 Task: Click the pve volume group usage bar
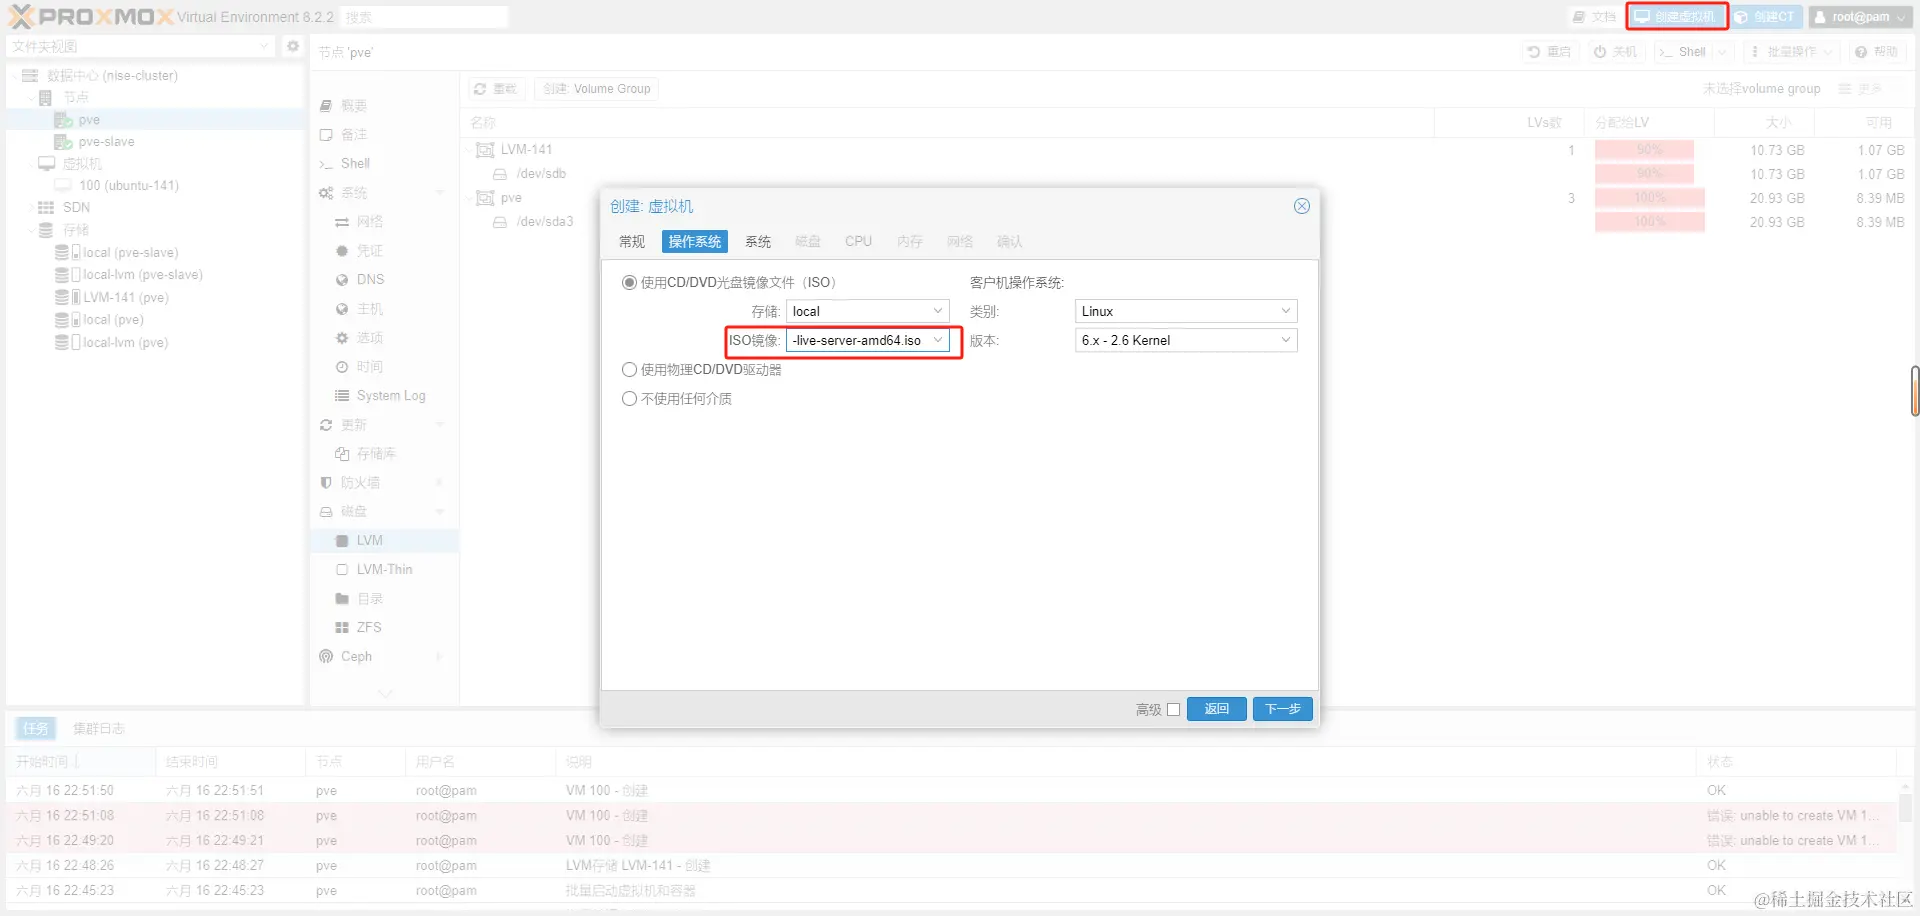(x=1649, y=198)
